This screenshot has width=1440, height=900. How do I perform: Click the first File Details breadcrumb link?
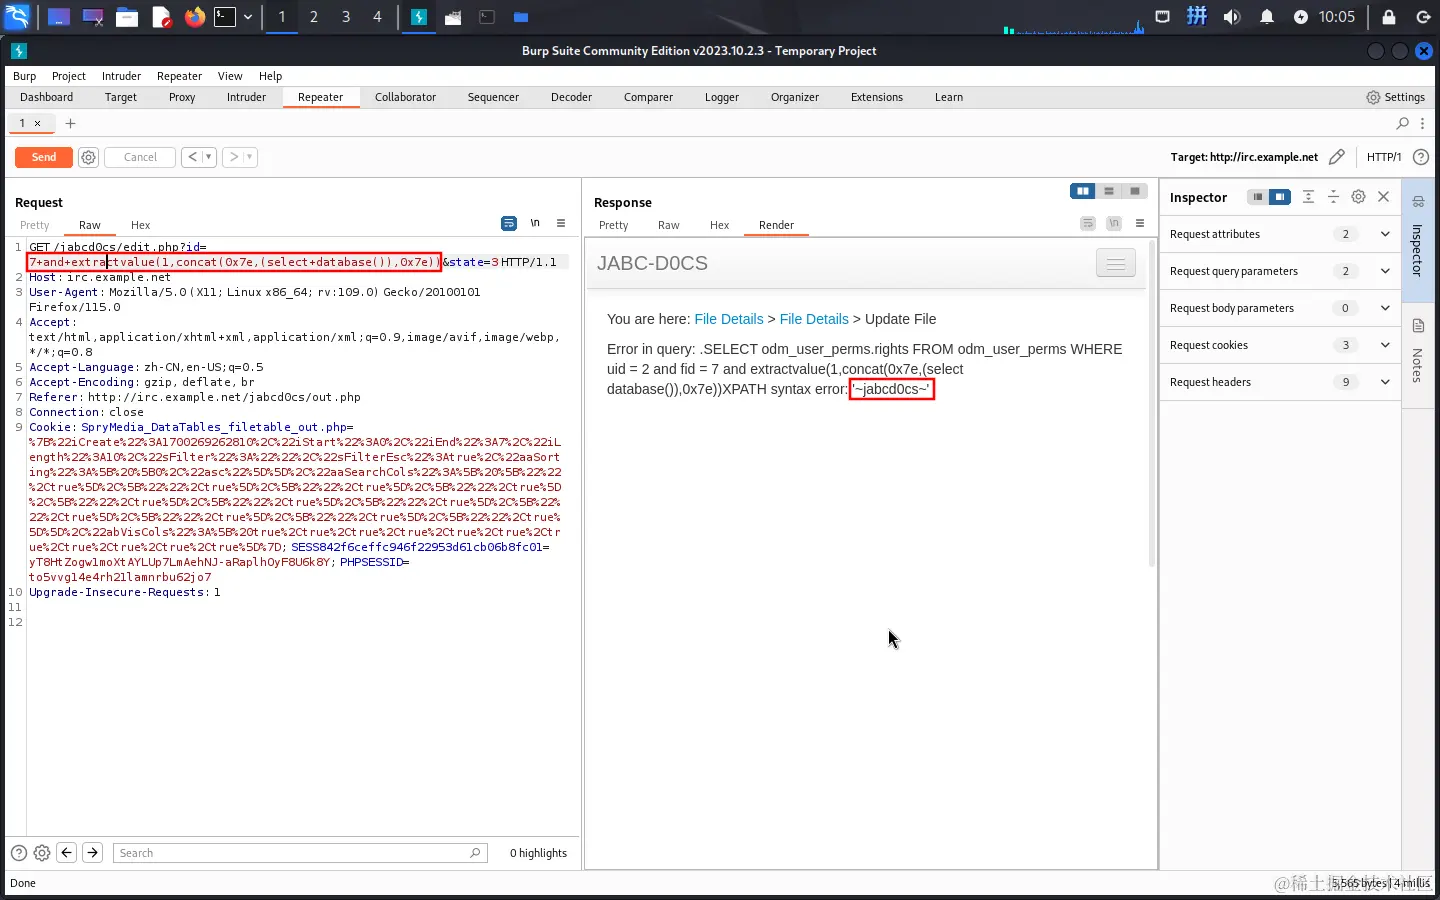pos(729,319)
